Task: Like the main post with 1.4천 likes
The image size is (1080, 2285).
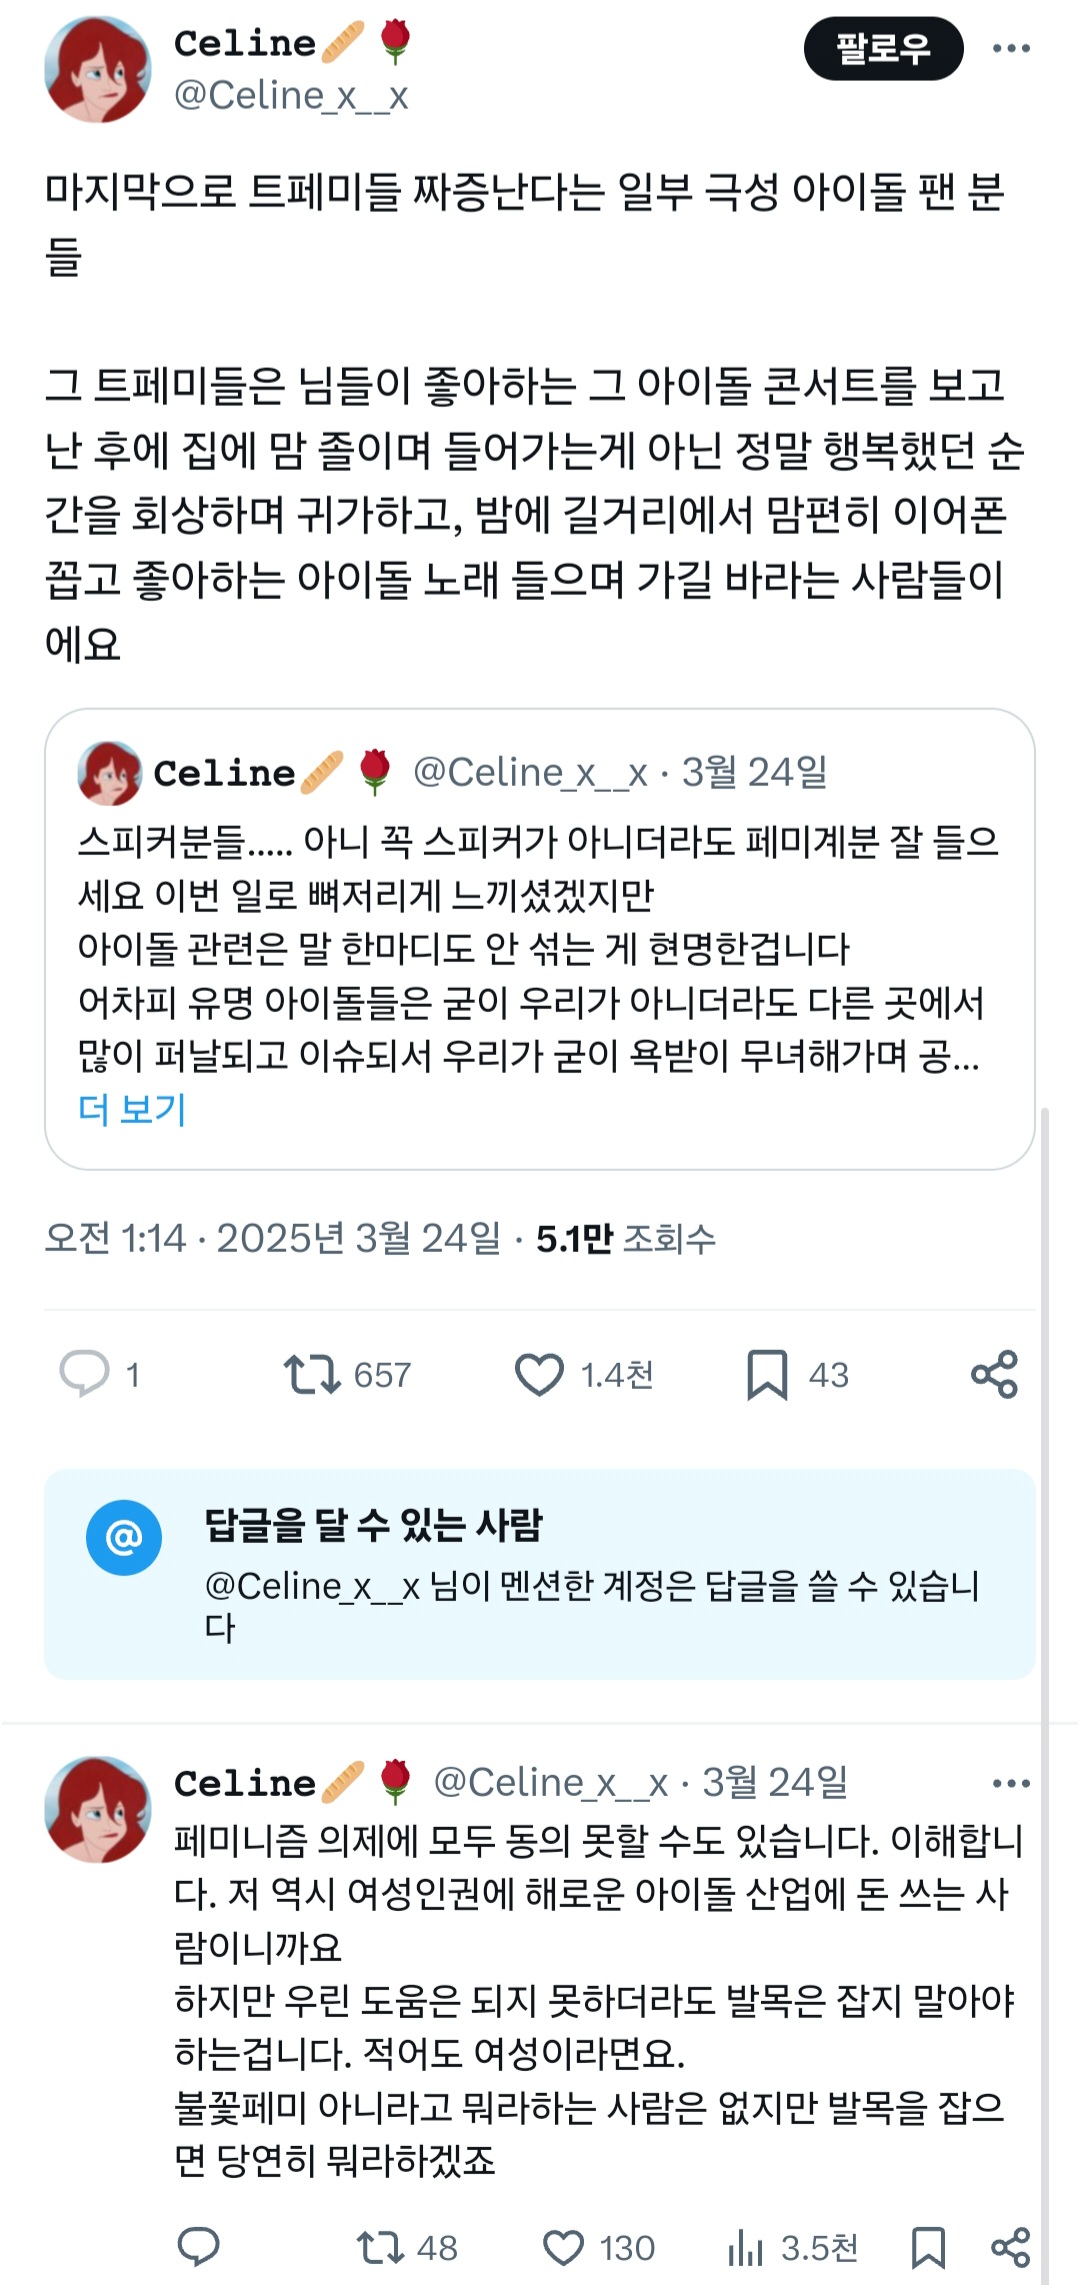Action: tap(539, 1374)
